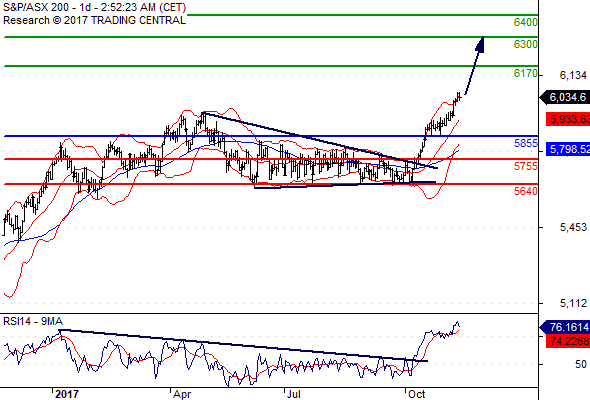Click the Oct marker on the time axis
The width and height of the screenshot is (590, 400).
click(x=417, y=394)
